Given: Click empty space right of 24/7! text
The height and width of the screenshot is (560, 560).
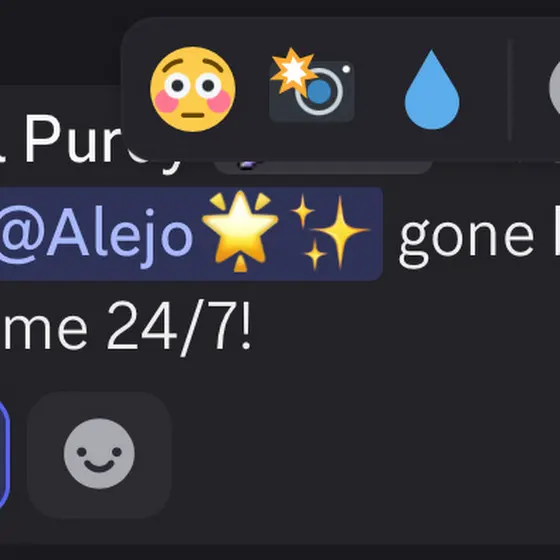Looking at the screenshot, I should pos(393,327).
